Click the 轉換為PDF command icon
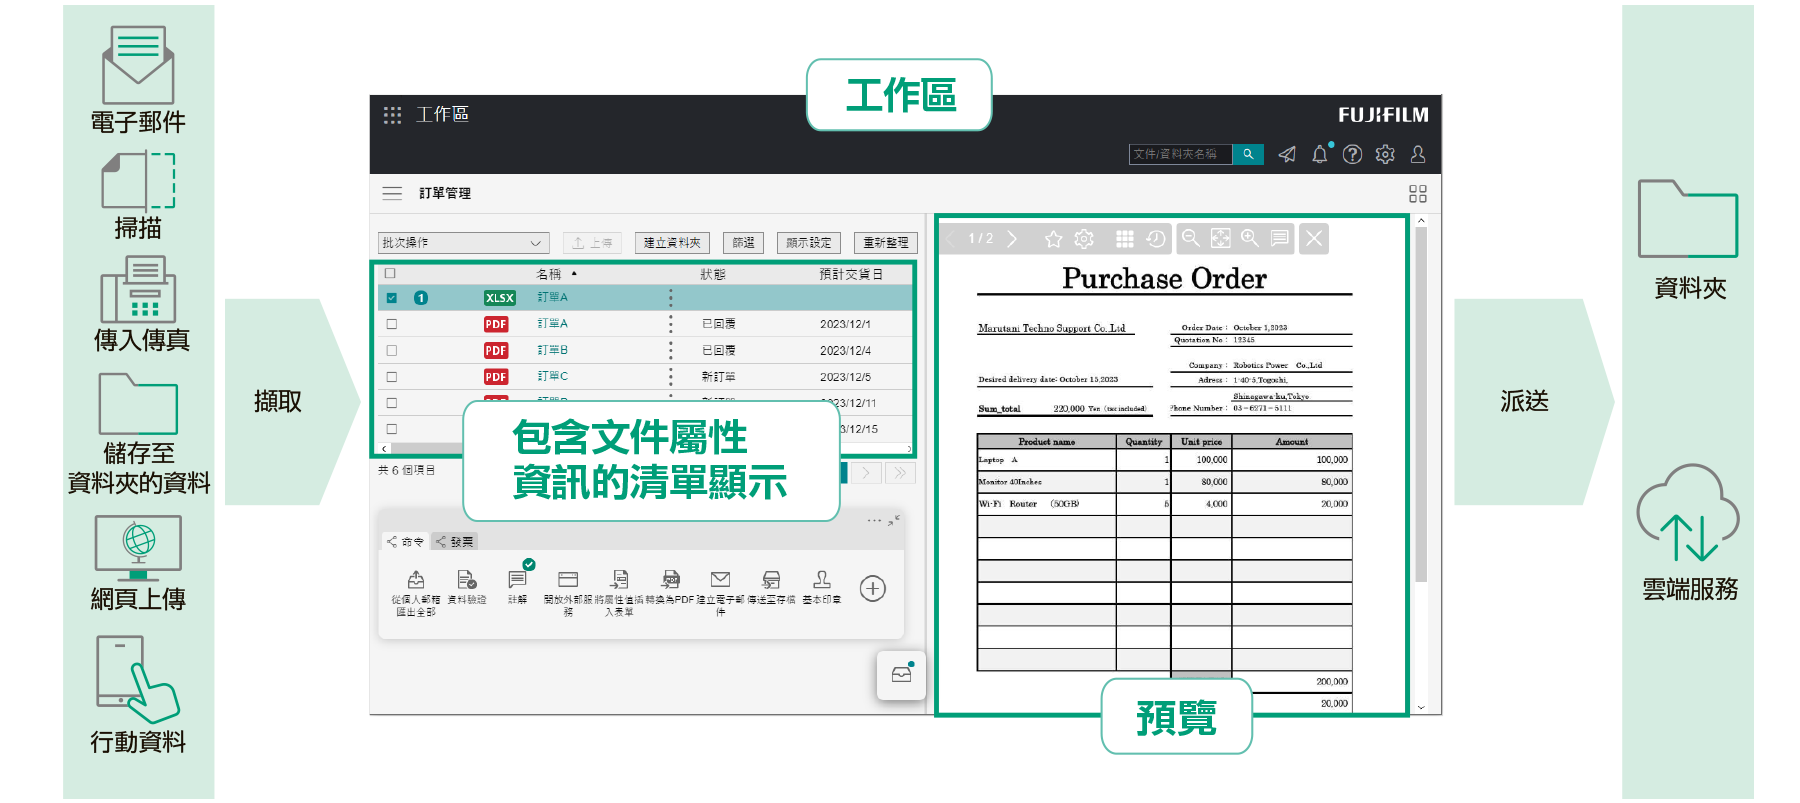 (x=670, y=580)
